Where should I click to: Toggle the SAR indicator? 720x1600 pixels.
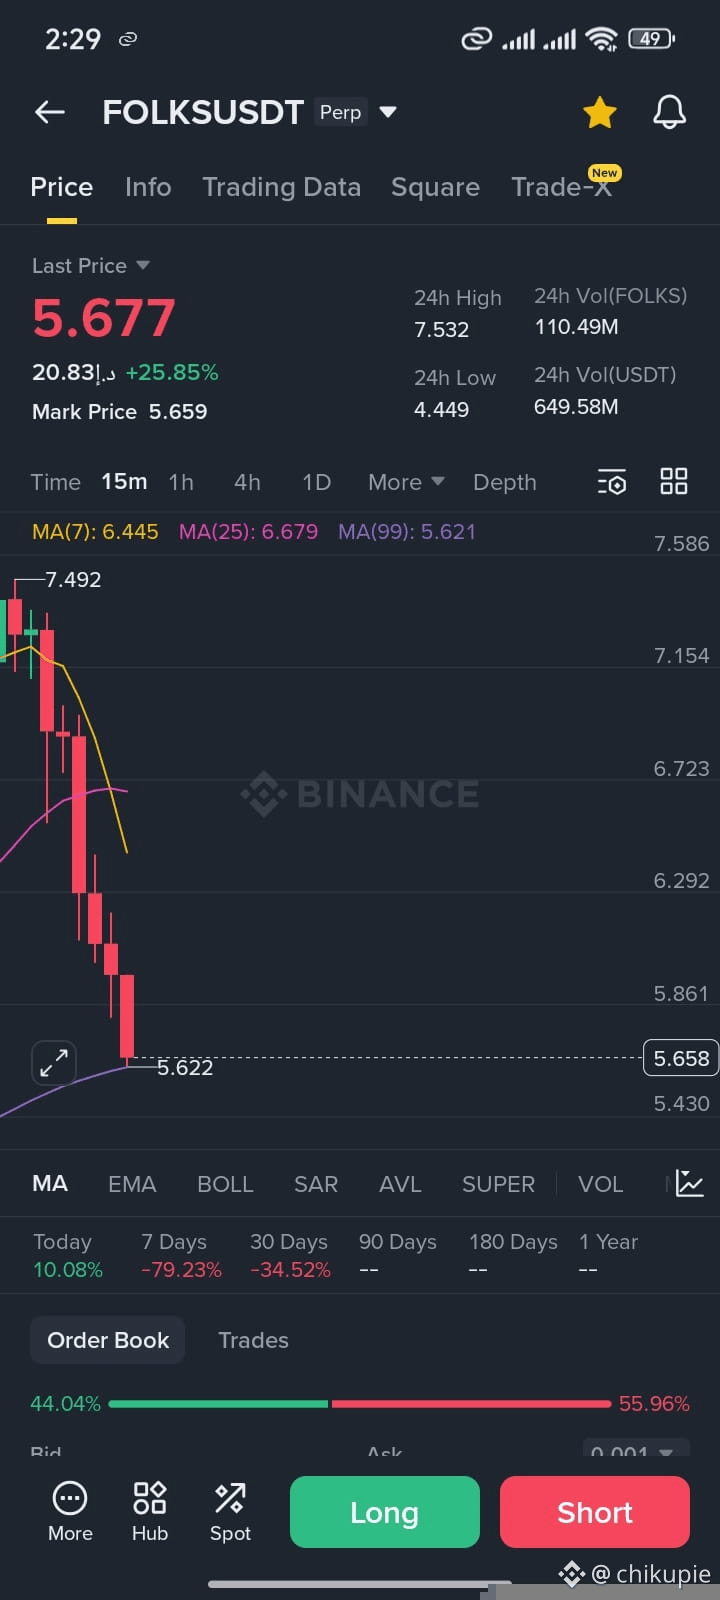316,1184
